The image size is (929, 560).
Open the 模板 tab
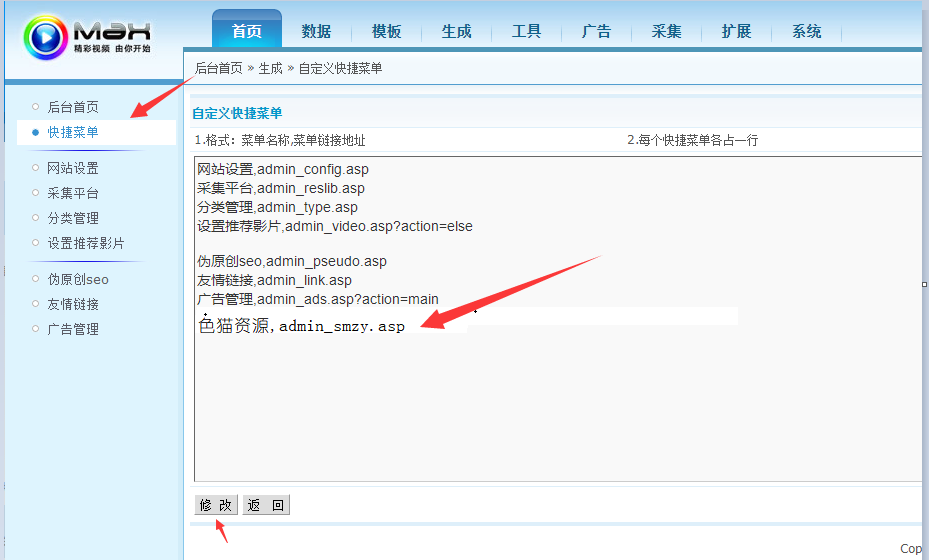click(x=387, y=31)
